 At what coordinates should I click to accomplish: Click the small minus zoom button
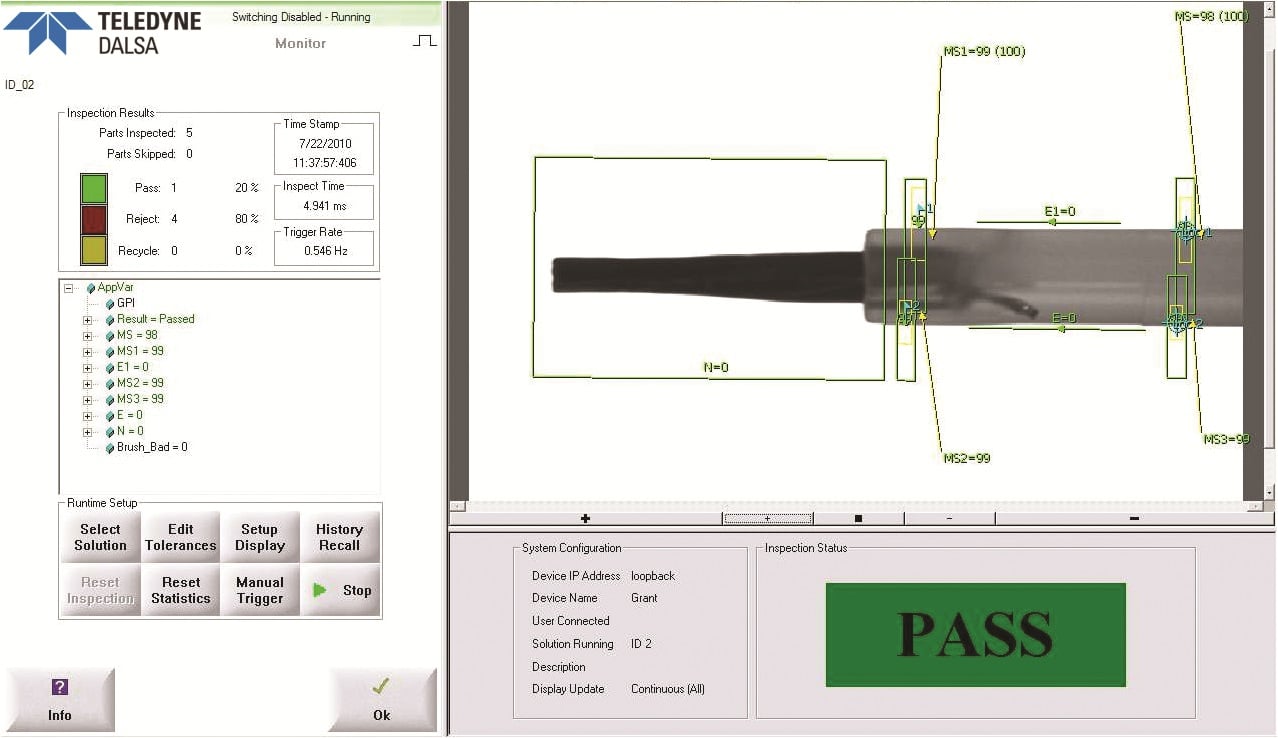pos(949,518)
